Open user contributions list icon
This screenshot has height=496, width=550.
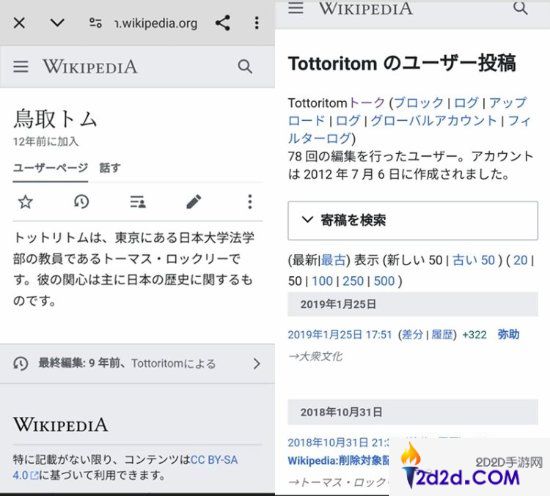[138, 202]
